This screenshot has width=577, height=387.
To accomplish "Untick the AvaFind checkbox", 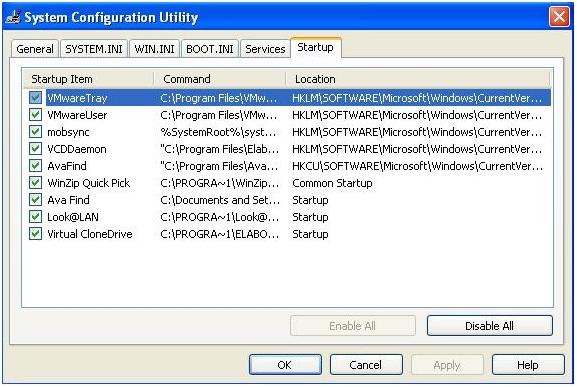I will (35, 166).
